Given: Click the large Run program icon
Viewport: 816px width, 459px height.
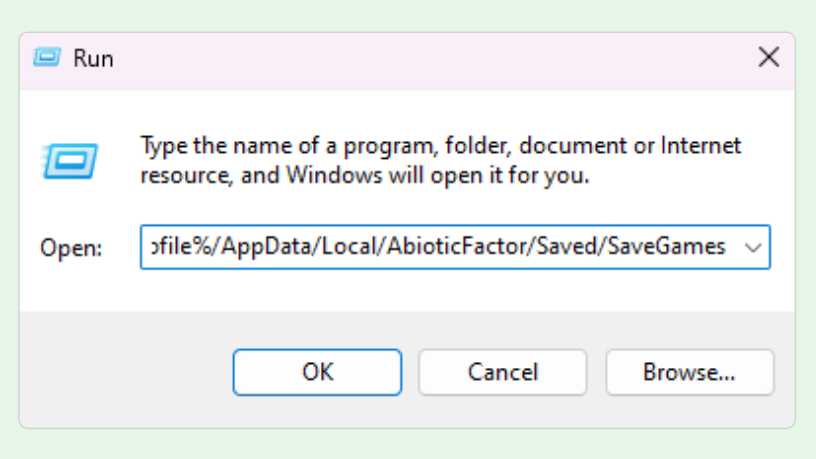Looking at the screenshot, I should pyautogui.click(x=69, y=159).
